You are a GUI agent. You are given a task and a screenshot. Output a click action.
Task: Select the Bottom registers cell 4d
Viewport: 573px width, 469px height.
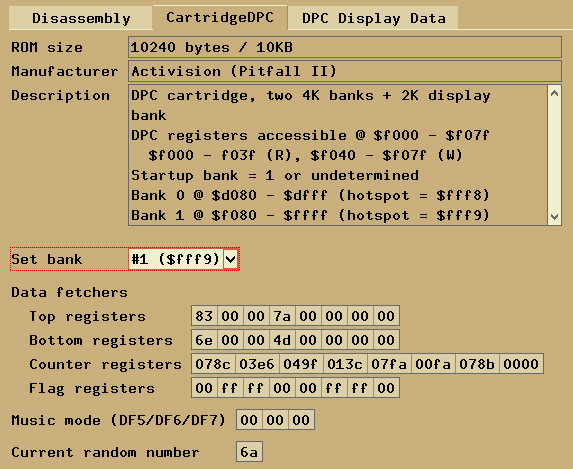coord(282,340)
